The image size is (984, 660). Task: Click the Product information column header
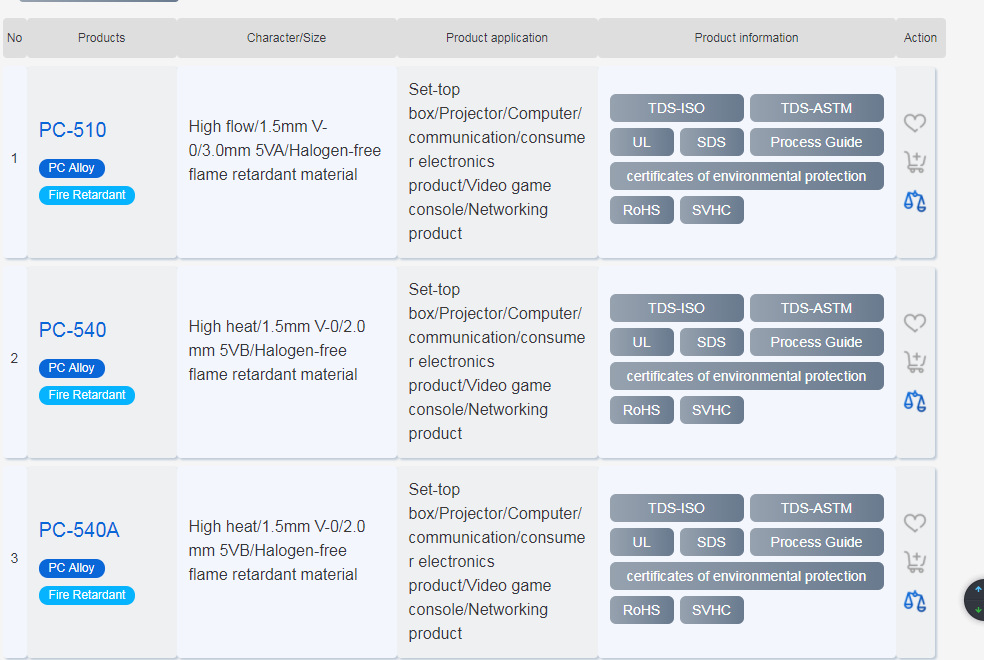(x=746, y=38)
